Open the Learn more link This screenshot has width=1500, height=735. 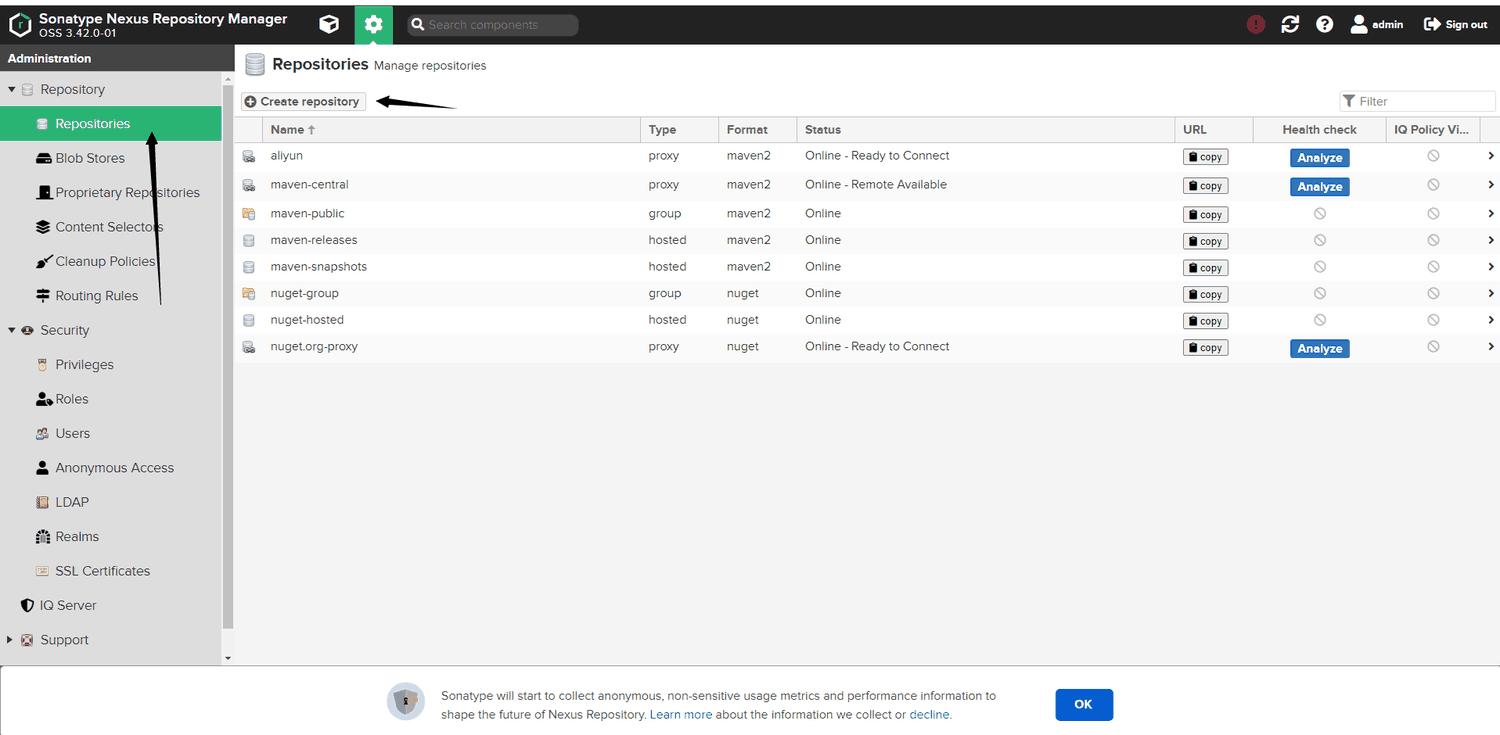(x=681, y=715)
